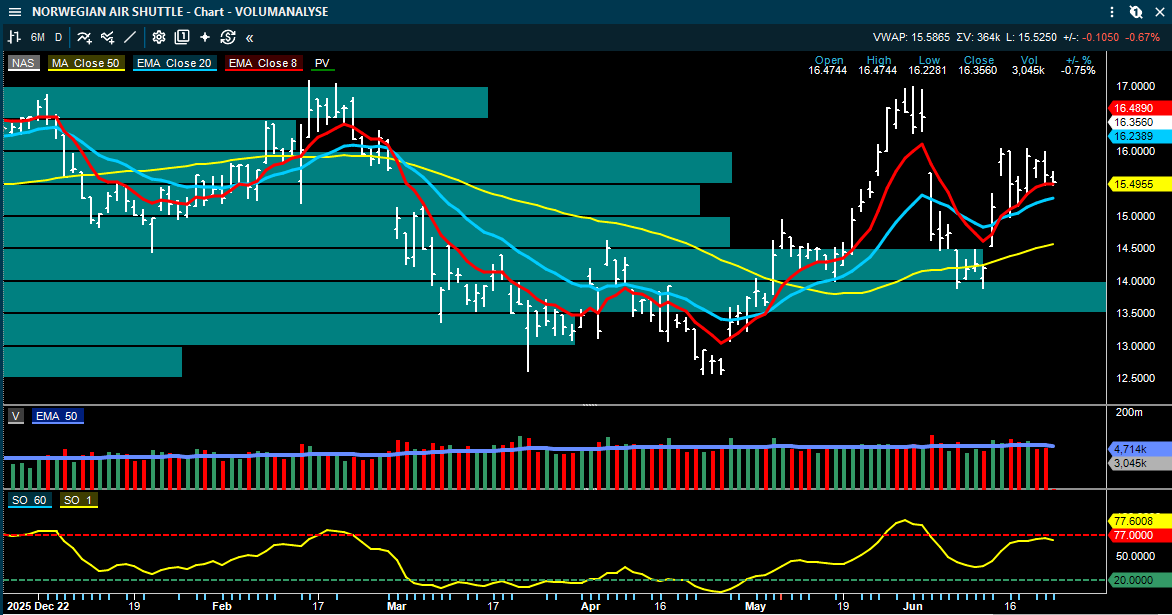Change chart type with the bar-chart icon
The image size is (1172, 615).
point(14,37)
